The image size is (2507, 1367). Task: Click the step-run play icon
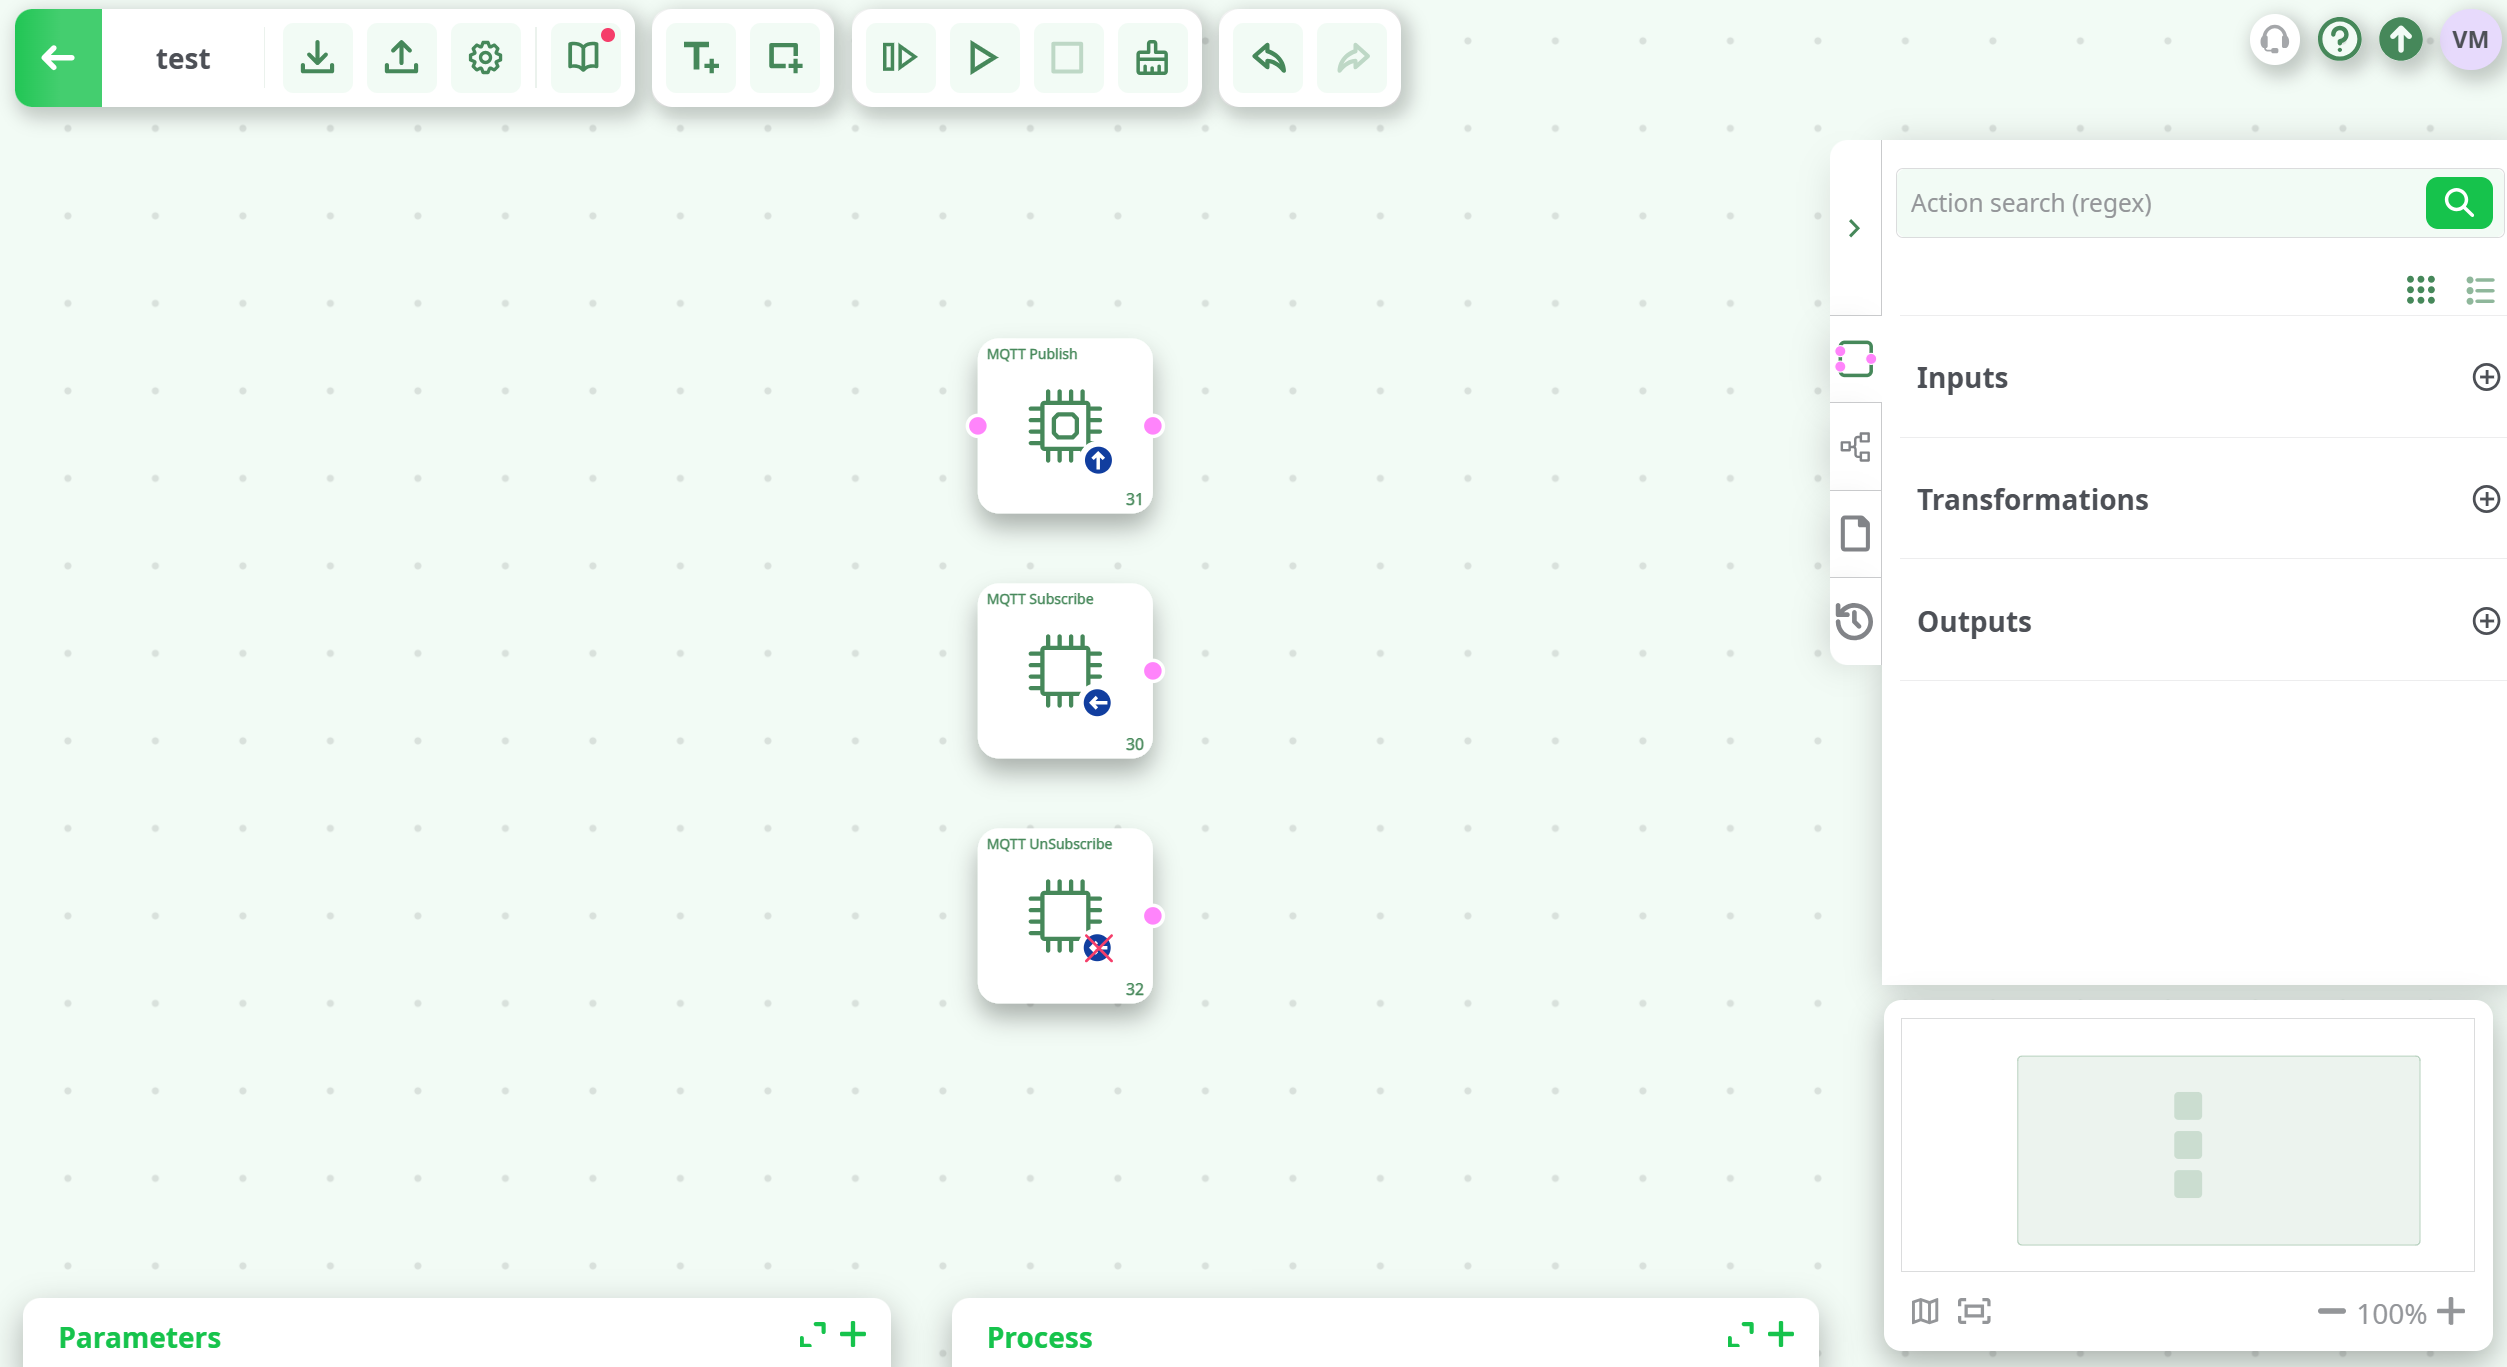tap(899, 58)
